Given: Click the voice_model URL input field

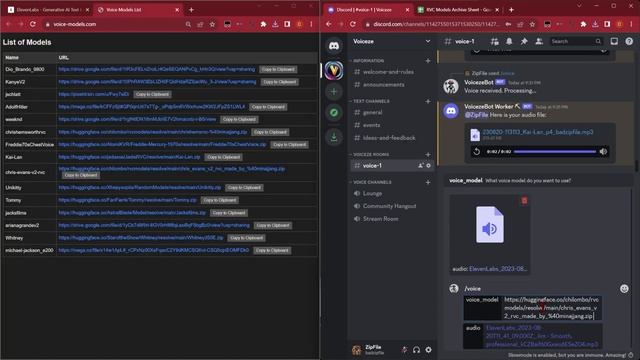Looking at the screenshot, I should click(x=551, y=308).
